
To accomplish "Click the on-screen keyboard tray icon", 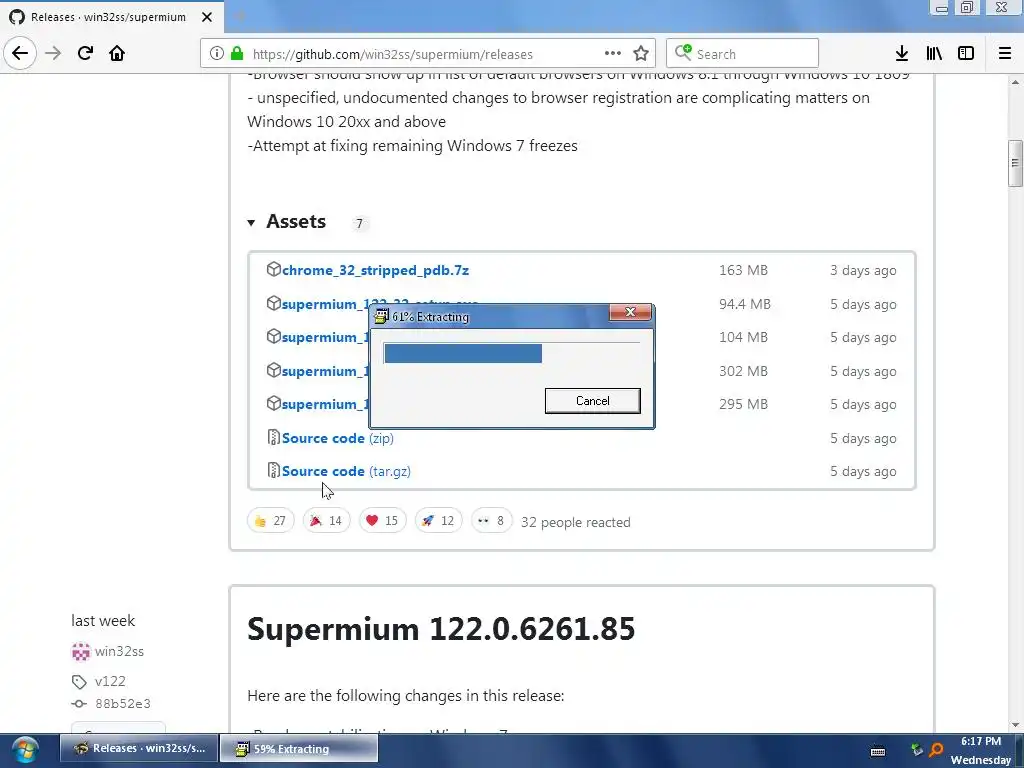I will 878,751.
